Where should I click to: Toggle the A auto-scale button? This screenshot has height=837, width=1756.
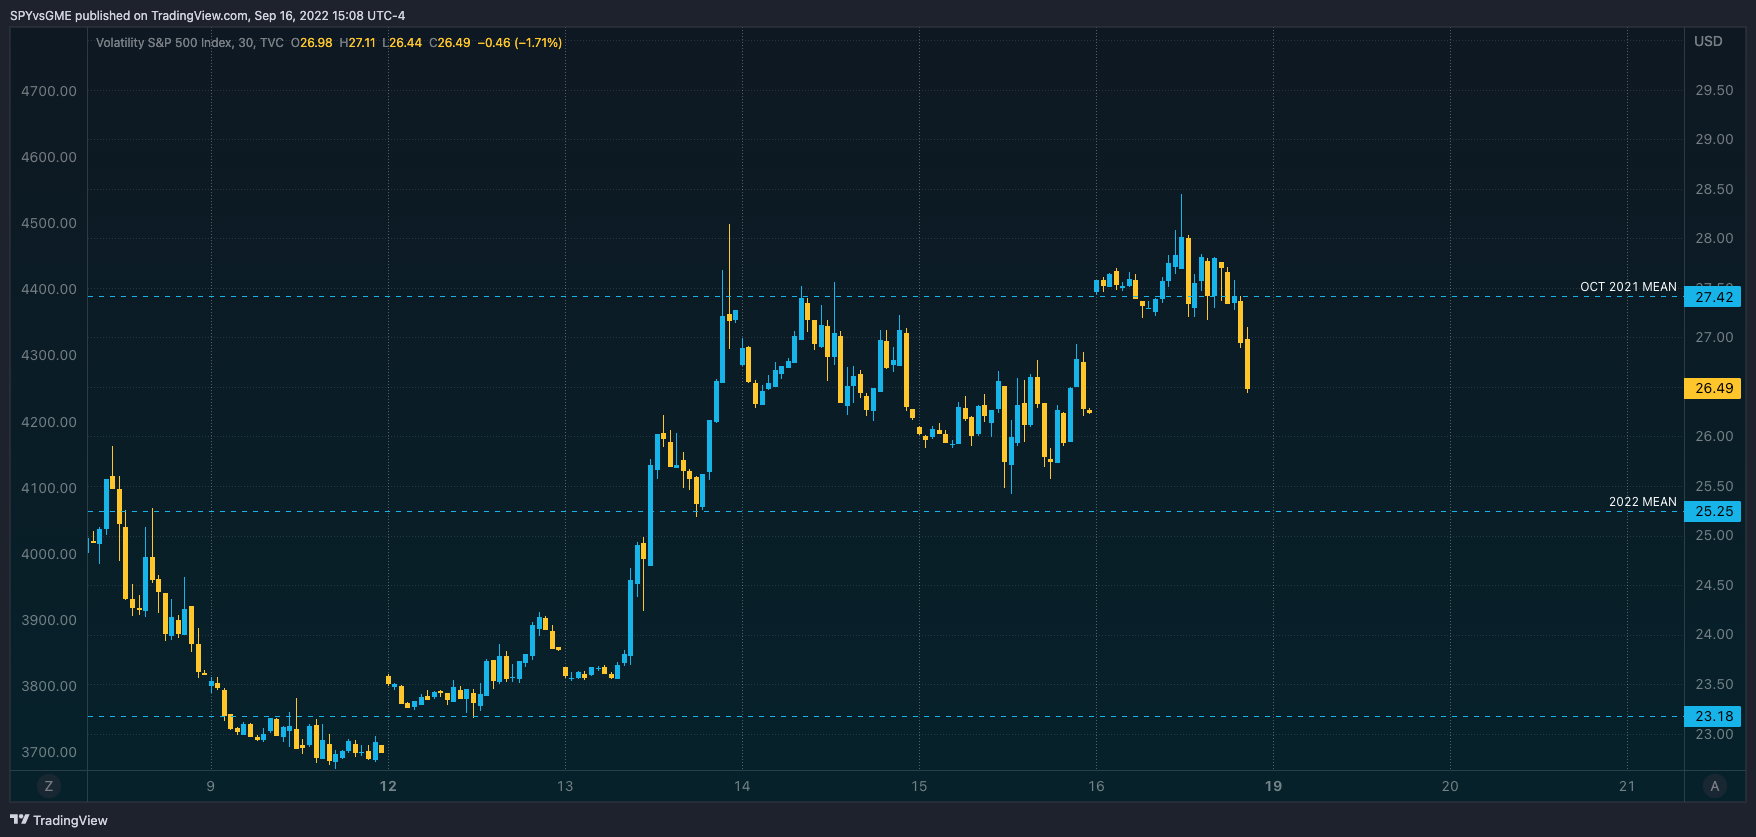click(1715, 786)
